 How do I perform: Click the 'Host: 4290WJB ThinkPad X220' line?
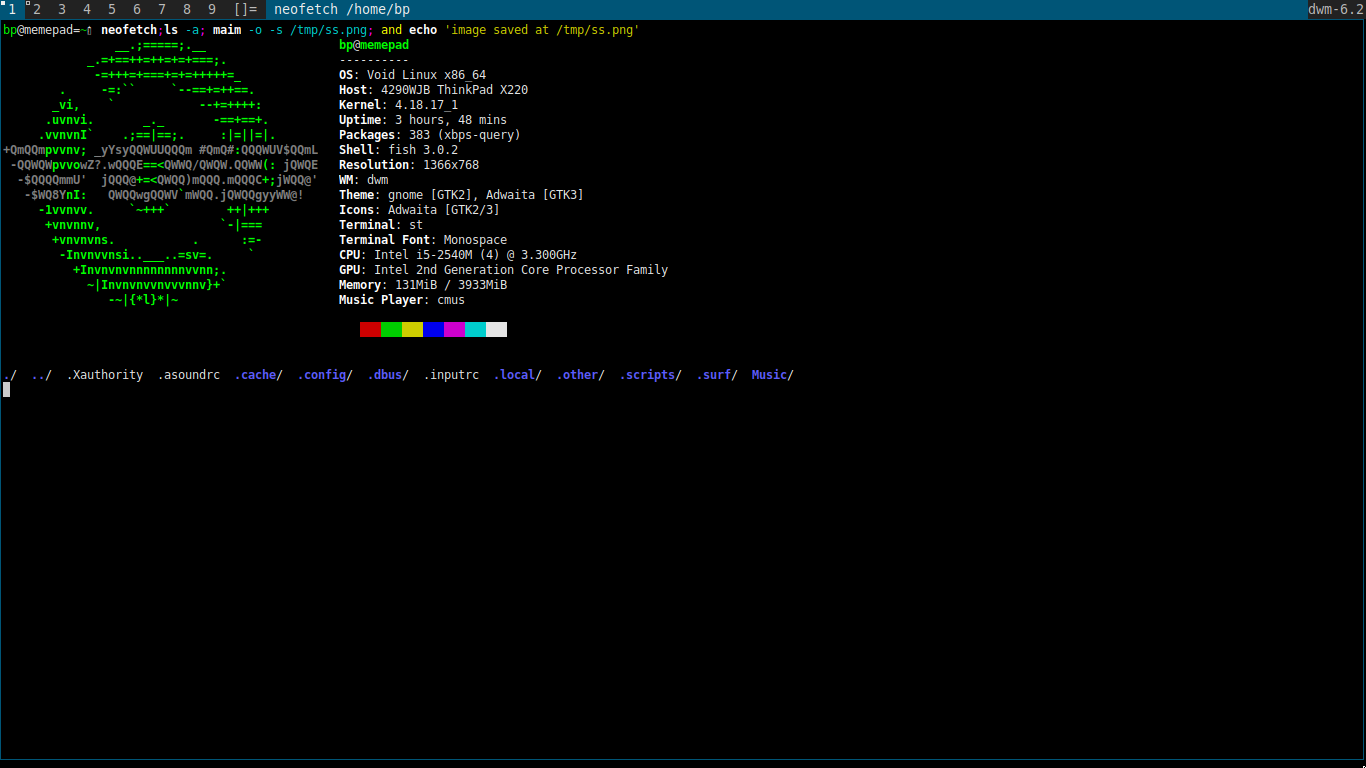(433, 90)
